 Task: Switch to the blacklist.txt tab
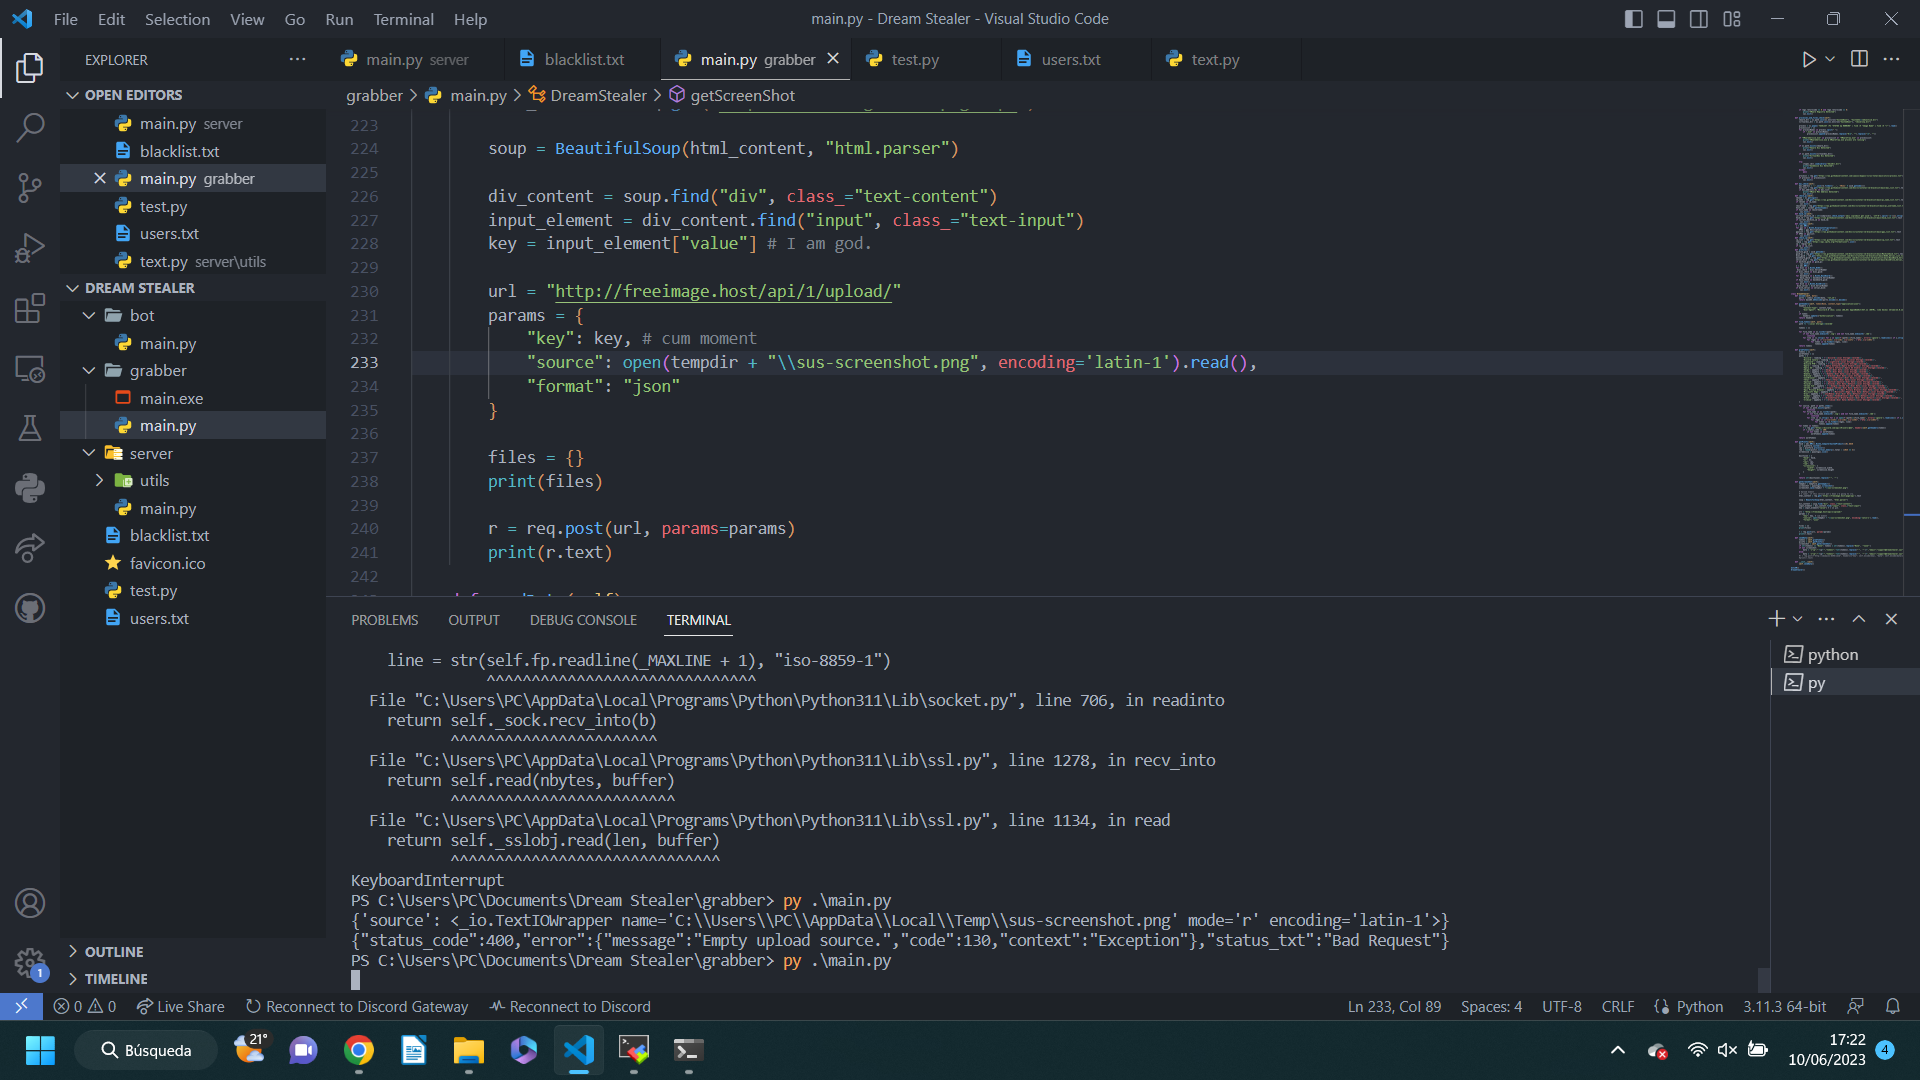coord(583,59)
